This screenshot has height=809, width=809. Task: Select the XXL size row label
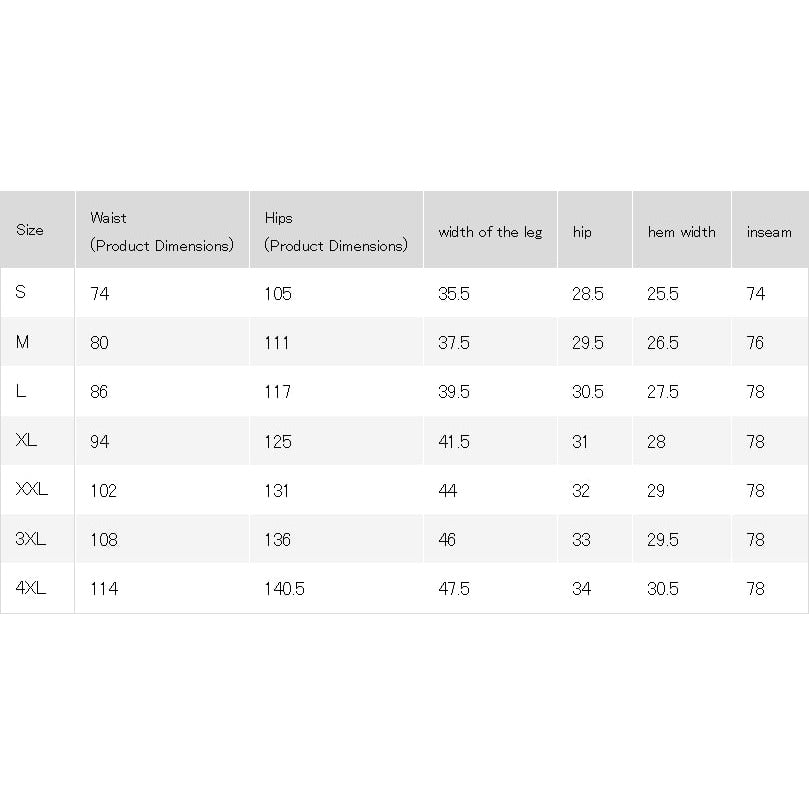[31, 489]
